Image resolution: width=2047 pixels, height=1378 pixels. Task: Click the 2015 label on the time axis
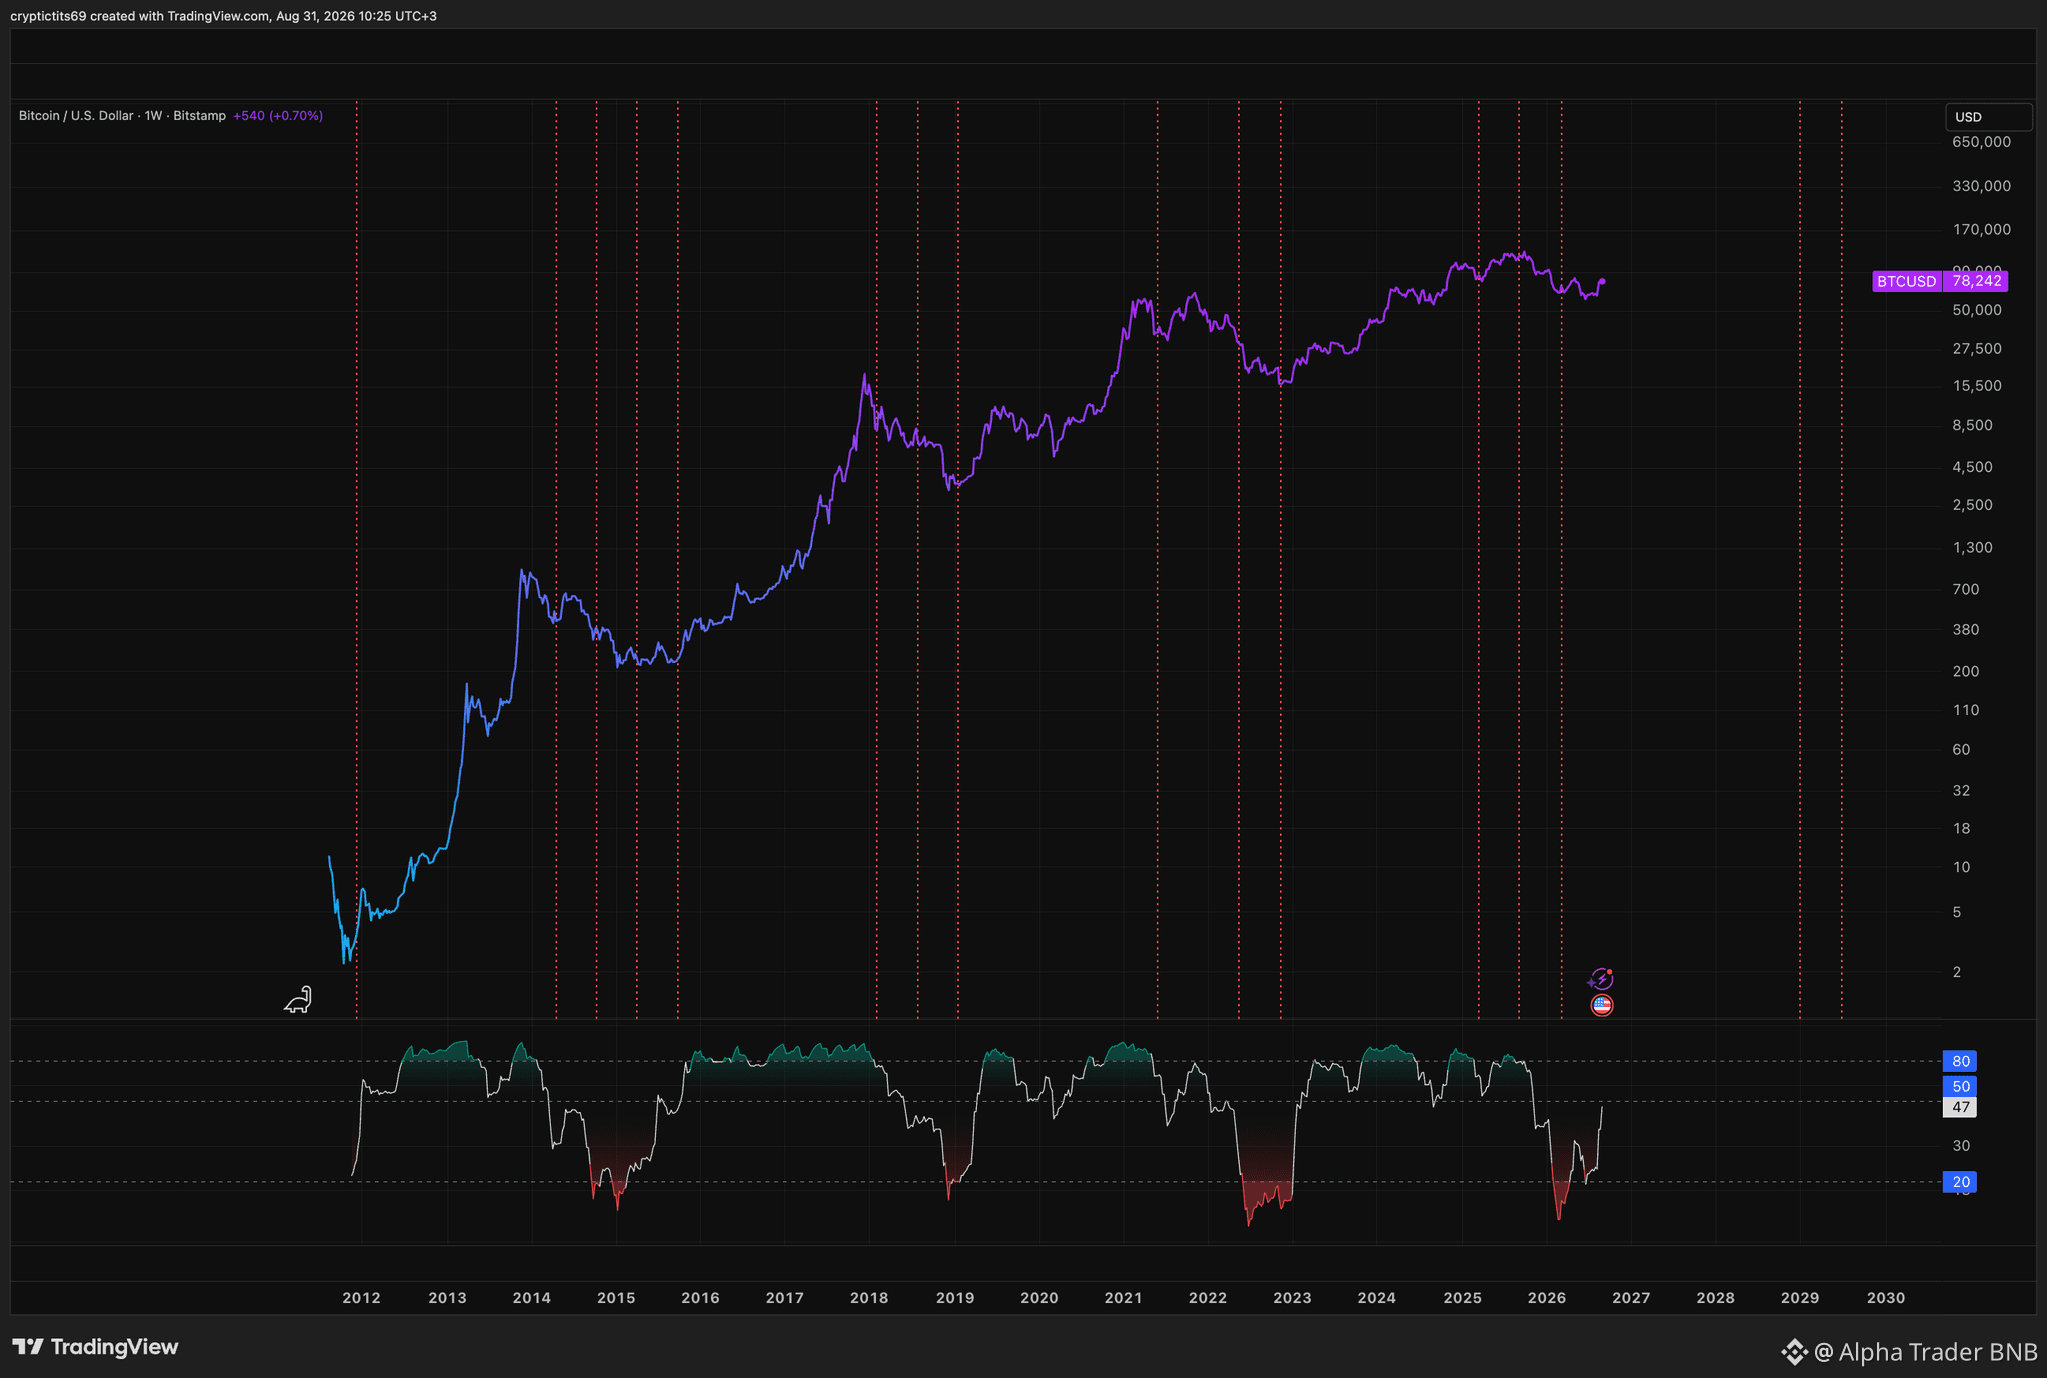616,1298
